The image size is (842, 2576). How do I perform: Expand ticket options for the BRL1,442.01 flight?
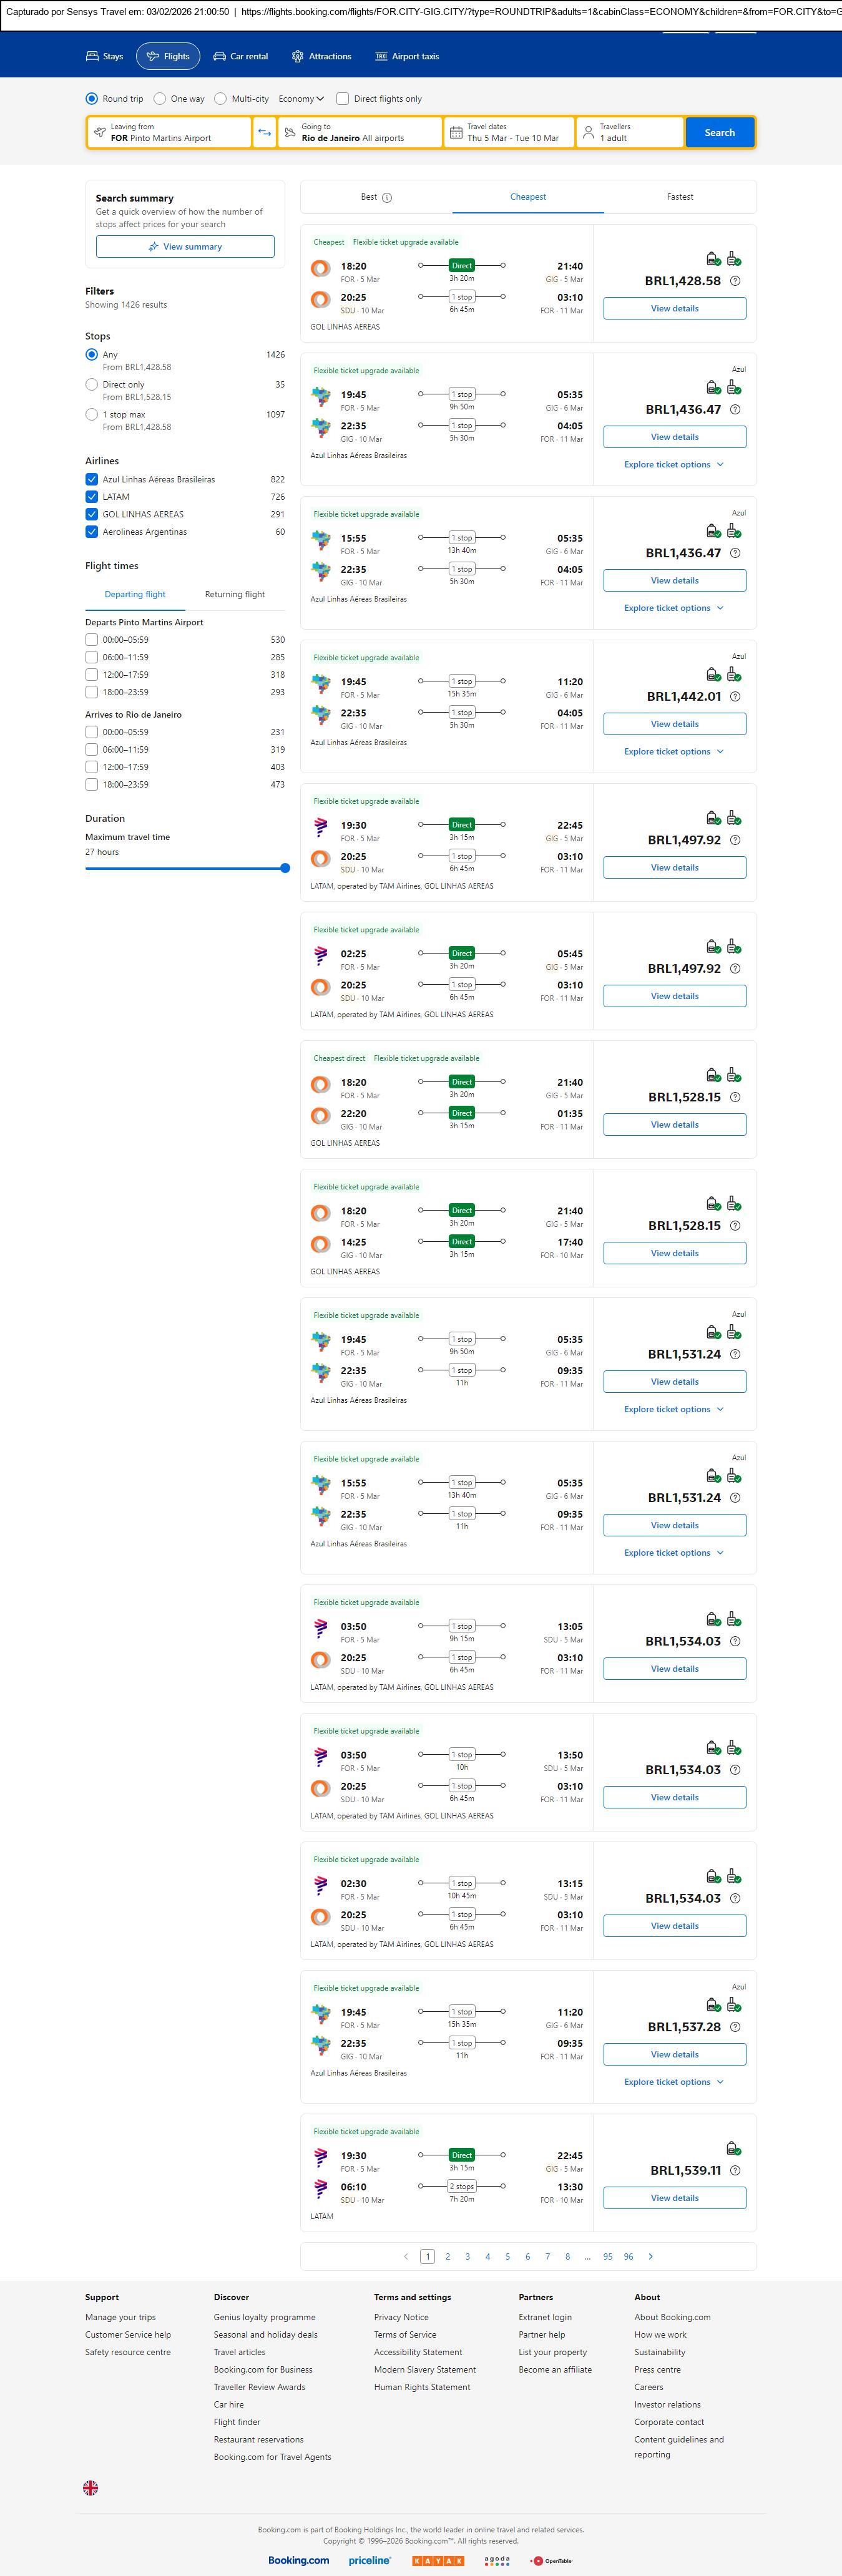pyautogui.click(x=673, y=752)
